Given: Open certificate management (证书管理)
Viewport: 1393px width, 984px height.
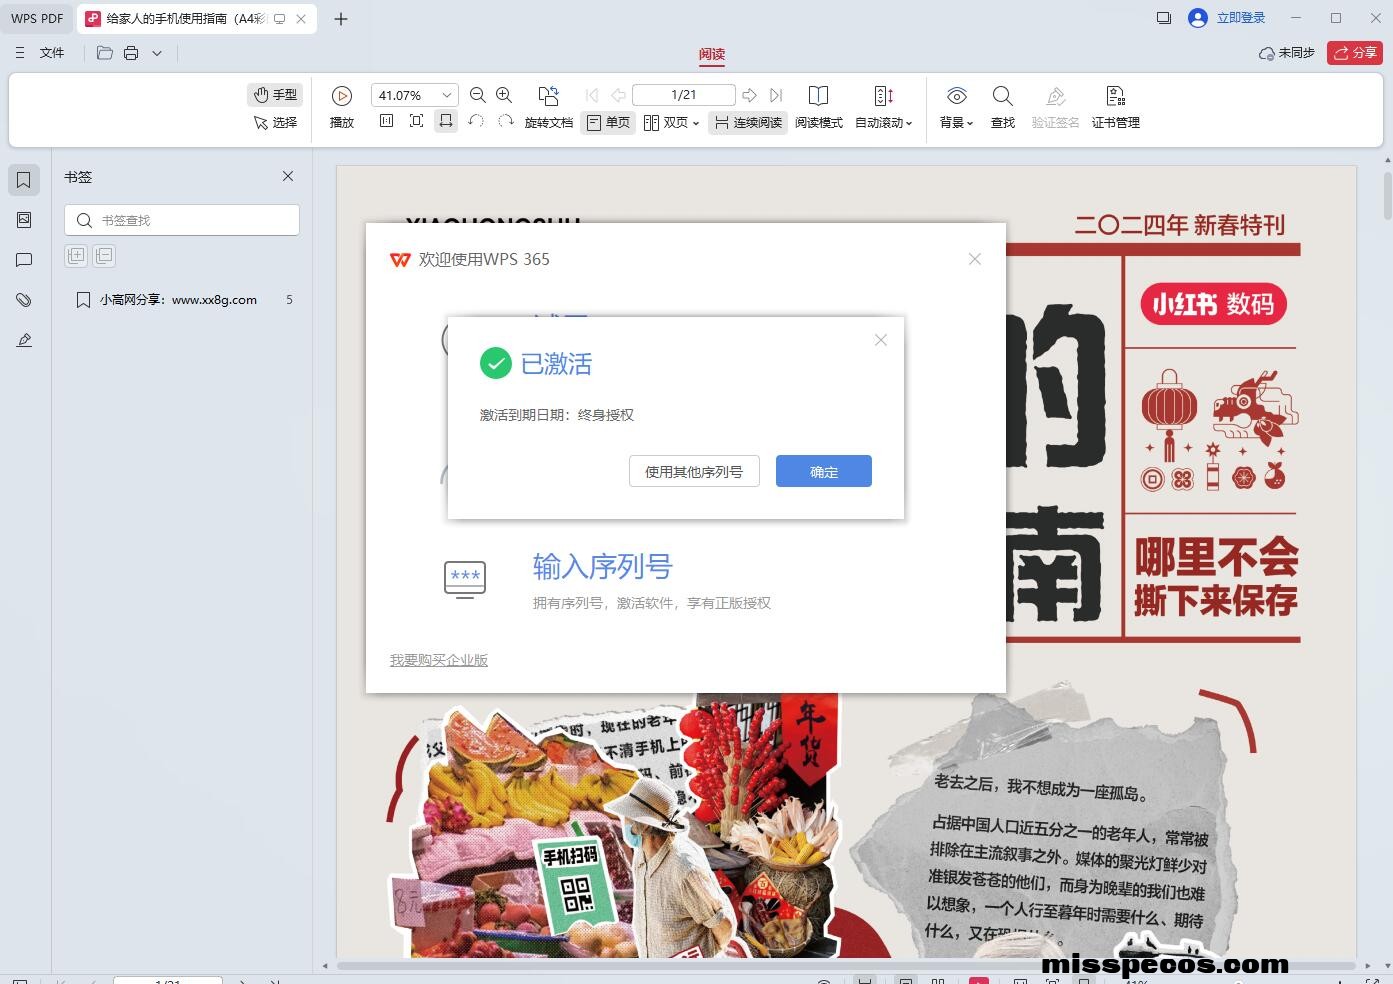Looking at the screenshot, I should [x=1116, y=107].
